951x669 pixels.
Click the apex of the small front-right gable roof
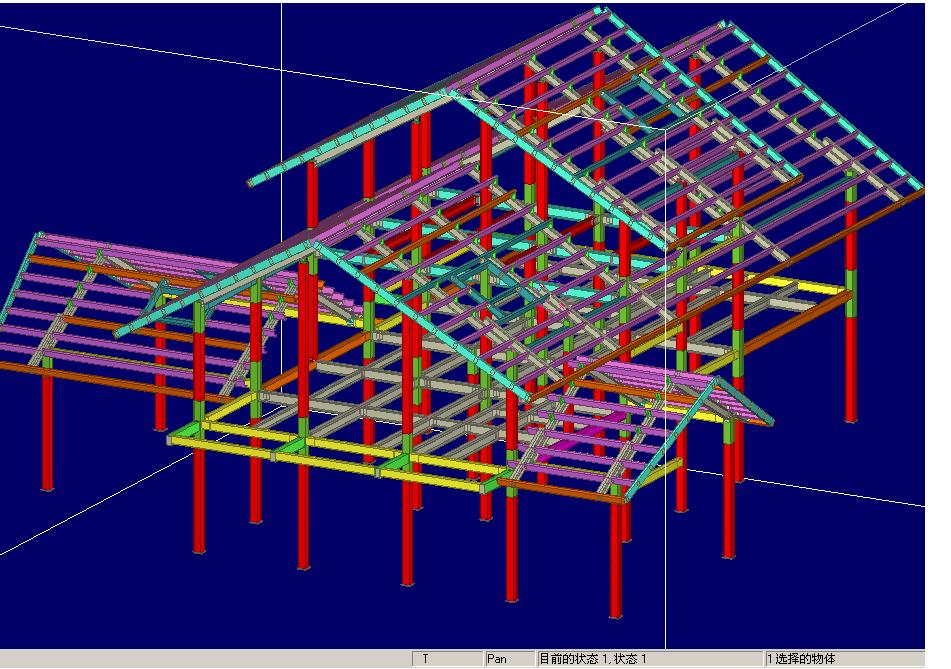[714, 381]
